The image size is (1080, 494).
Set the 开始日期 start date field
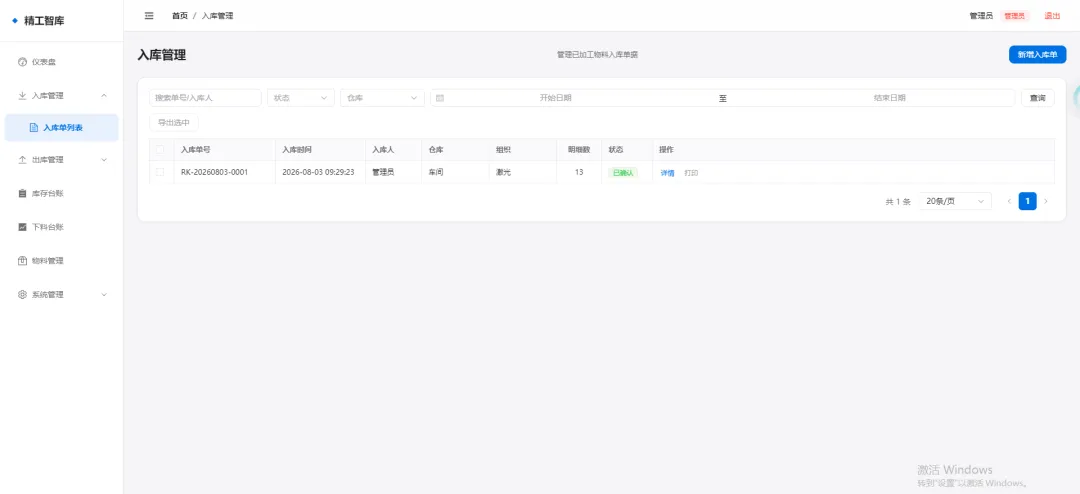pos(555,98)
